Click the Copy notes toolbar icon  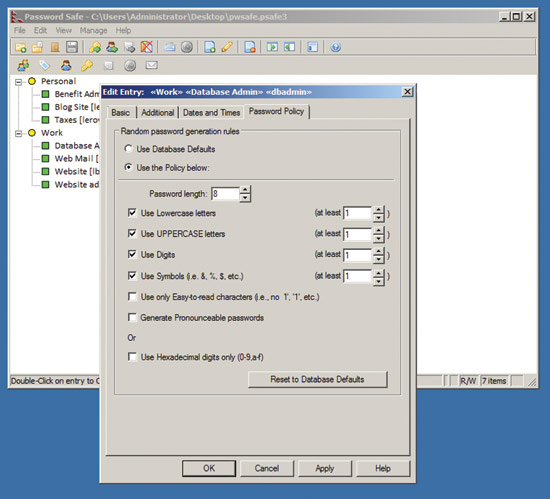point(129,47)
